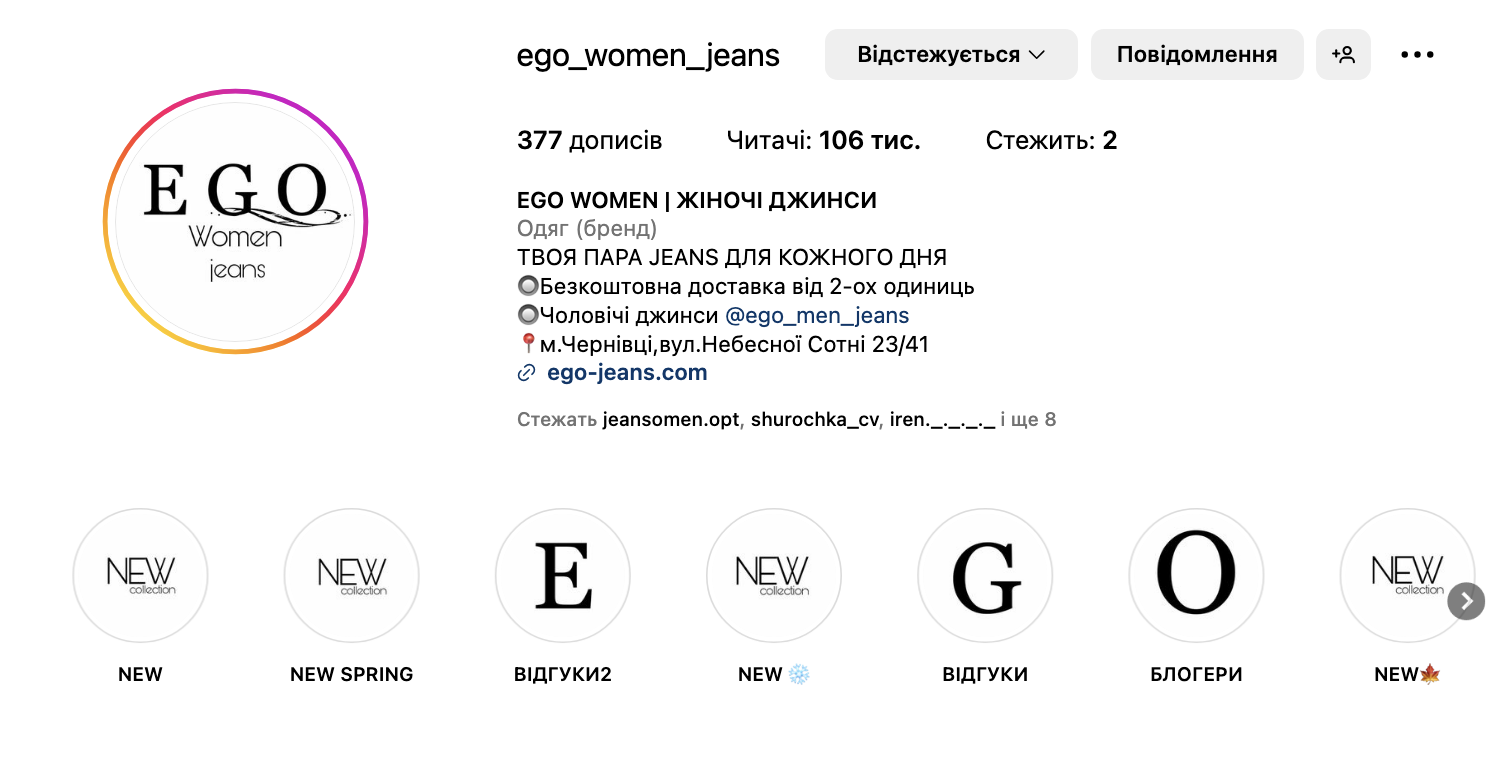This screenshot has height=772, width=1502.
Task: View the ВІДГУКИ2 highlight with letter E
Action: 563,576
